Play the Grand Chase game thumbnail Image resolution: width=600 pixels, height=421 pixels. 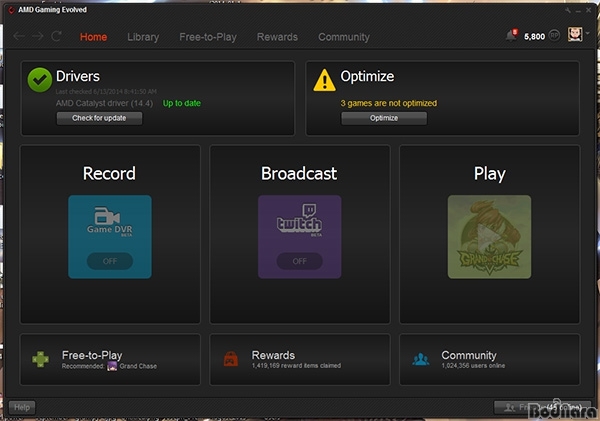coord(489,236)
